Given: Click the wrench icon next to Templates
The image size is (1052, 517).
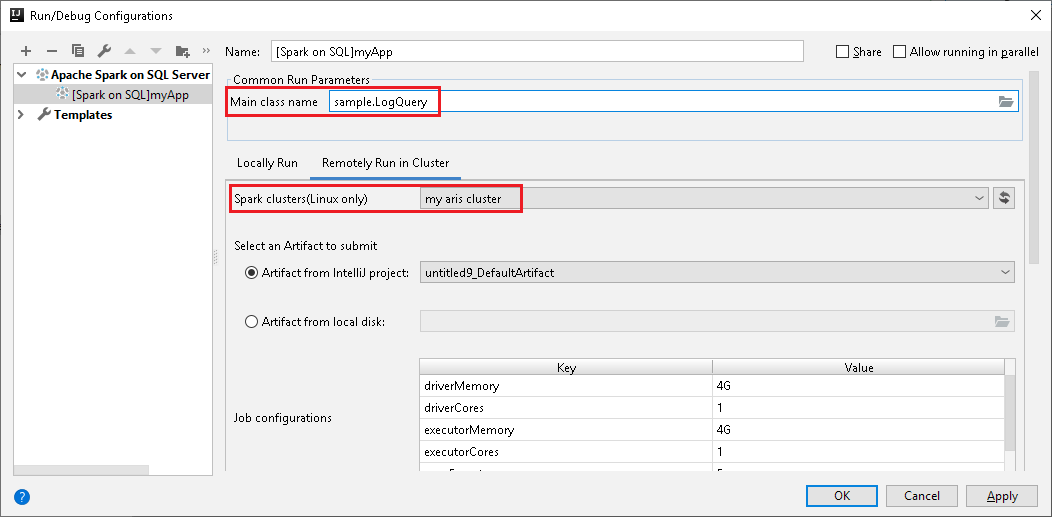Looking at the screenshot, I should (44, 115).
